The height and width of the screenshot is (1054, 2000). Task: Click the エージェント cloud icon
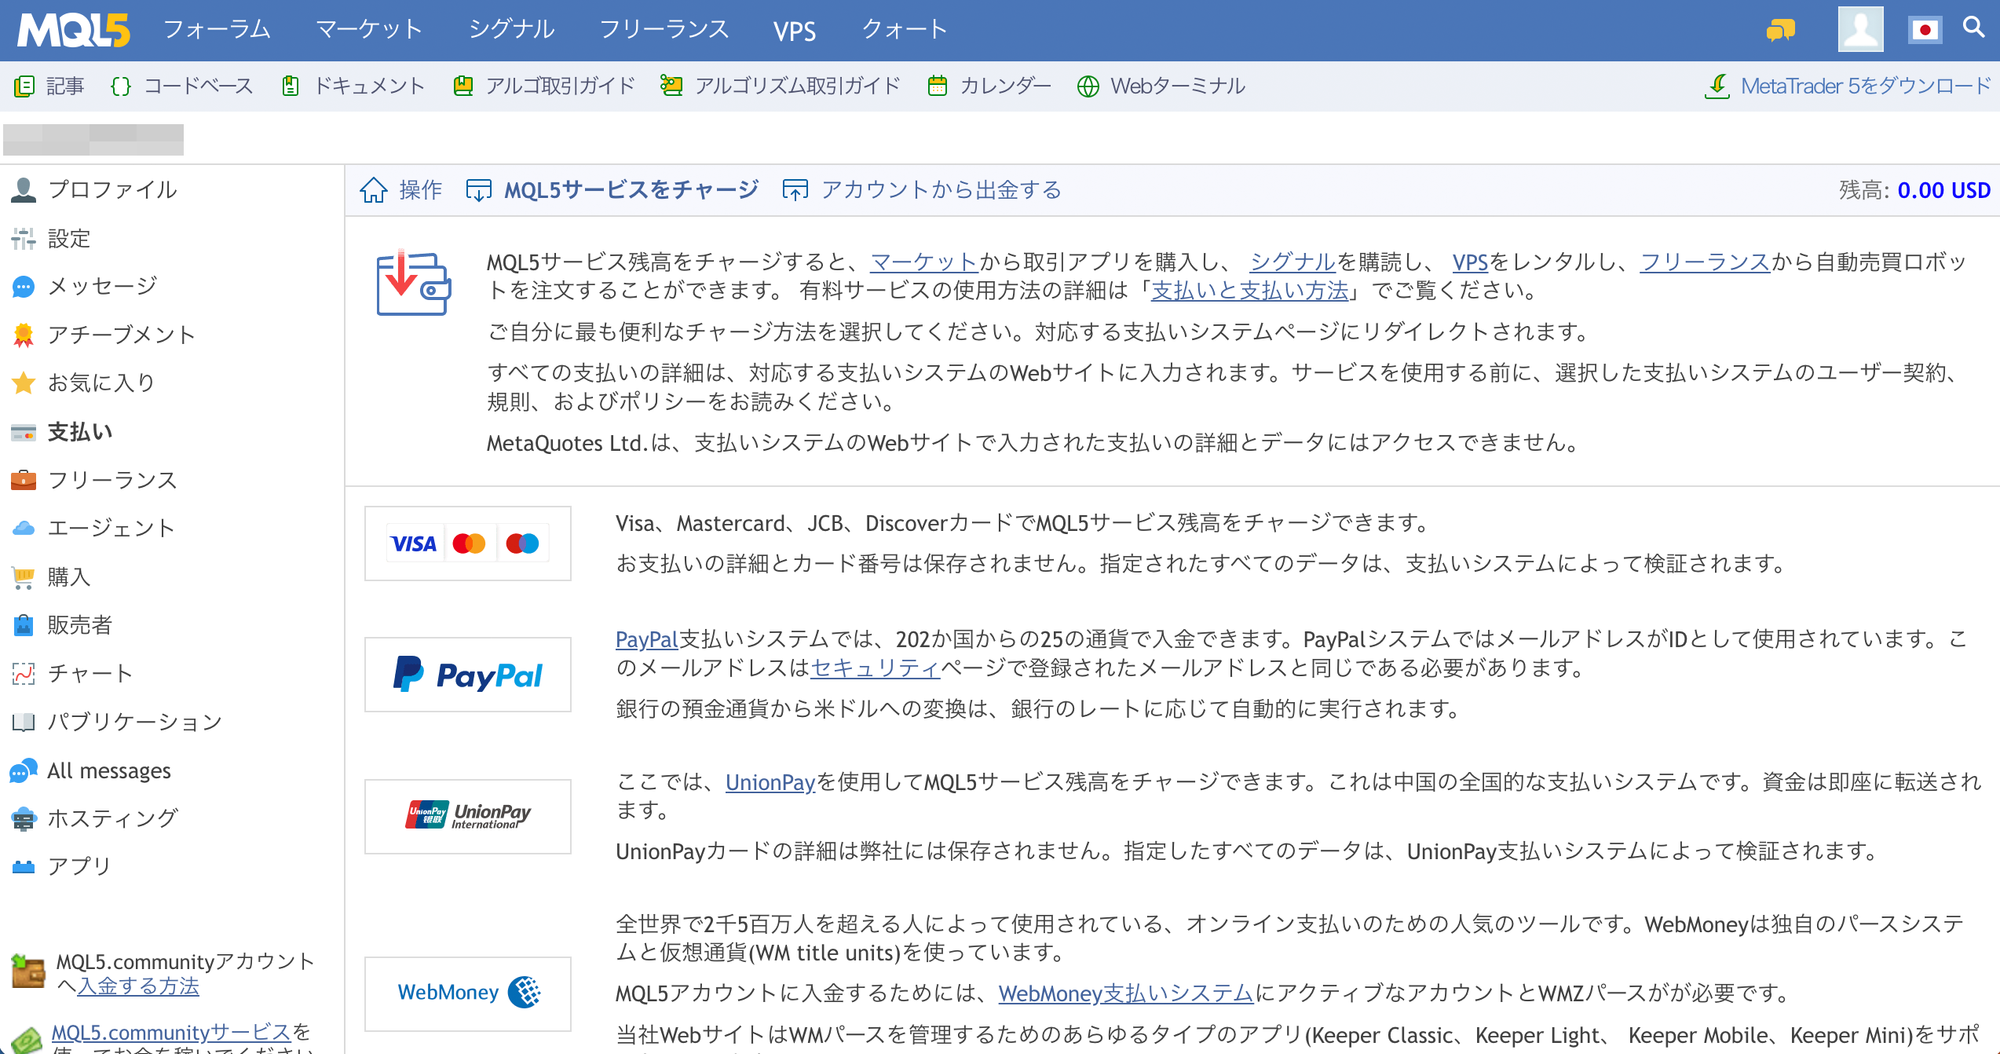[x=24, y=528]
